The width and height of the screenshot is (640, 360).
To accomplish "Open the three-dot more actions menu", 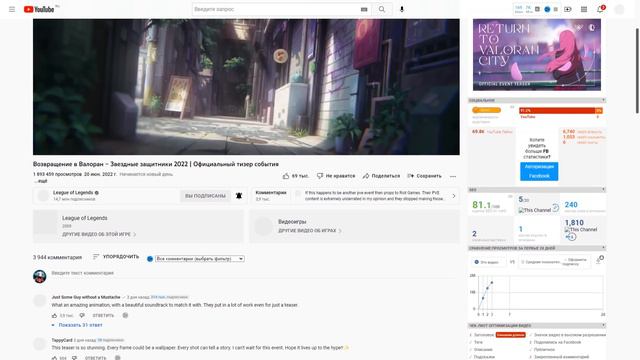I will (x=453, y=176).
